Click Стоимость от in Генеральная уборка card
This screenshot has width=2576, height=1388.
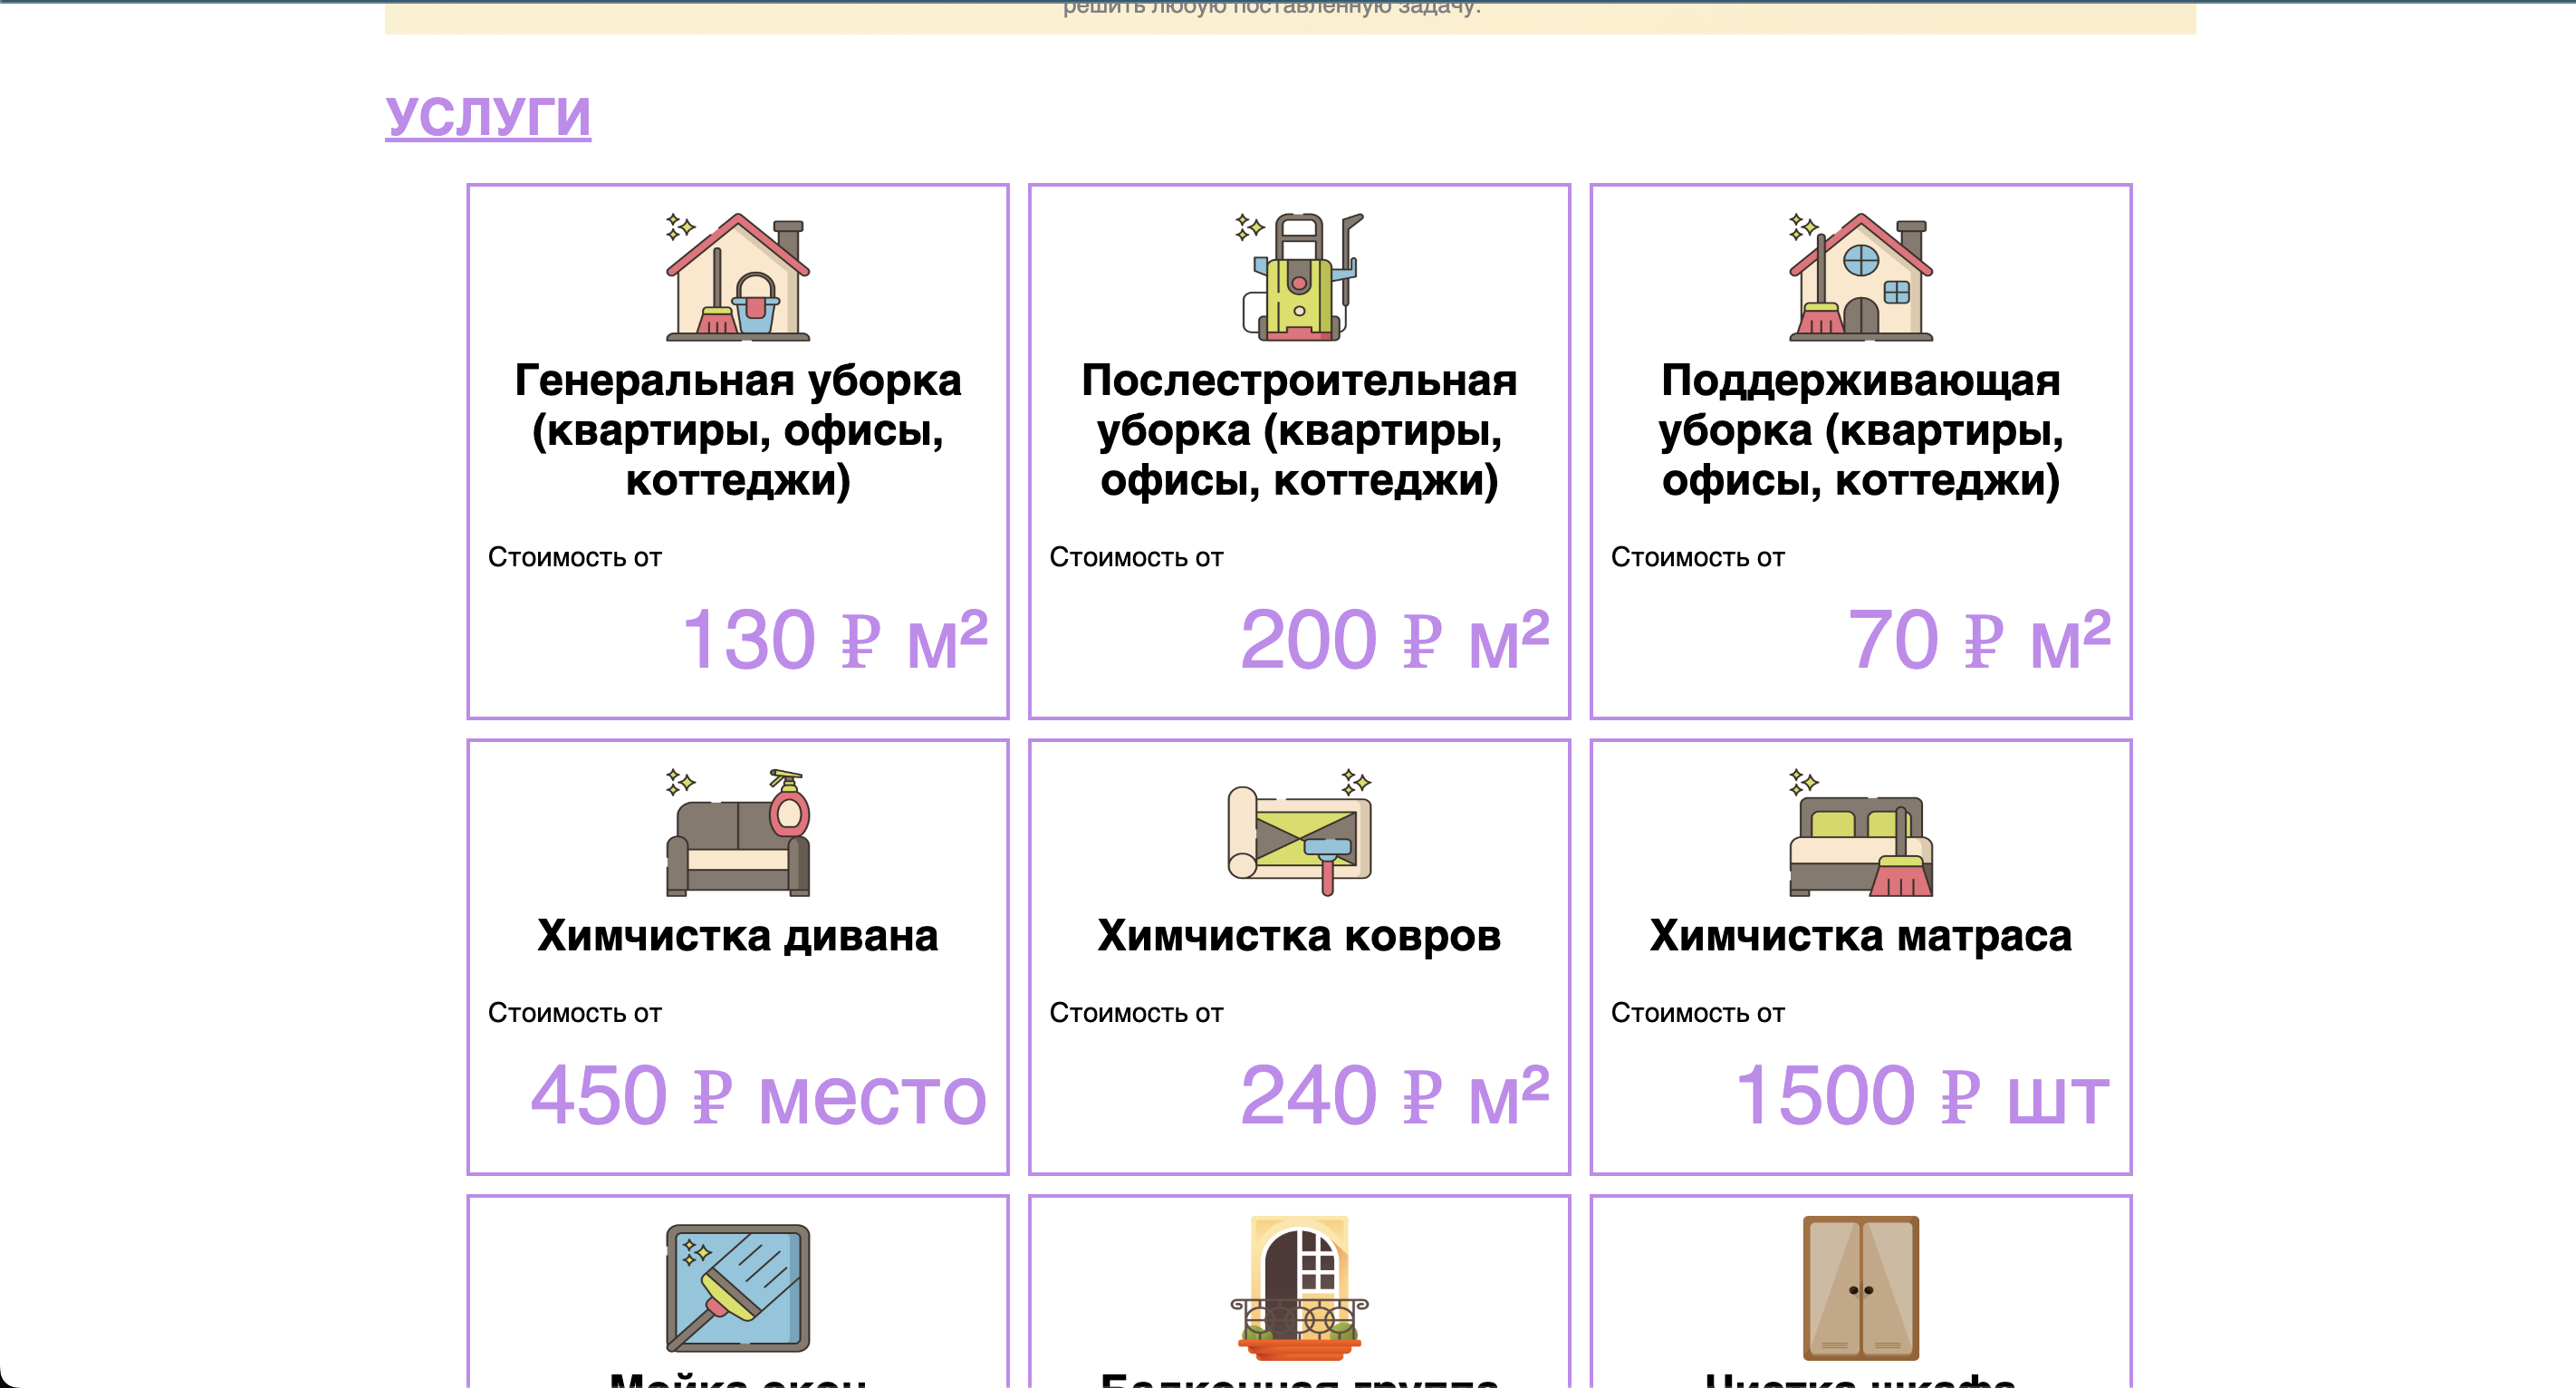click(x=575, y=557)
